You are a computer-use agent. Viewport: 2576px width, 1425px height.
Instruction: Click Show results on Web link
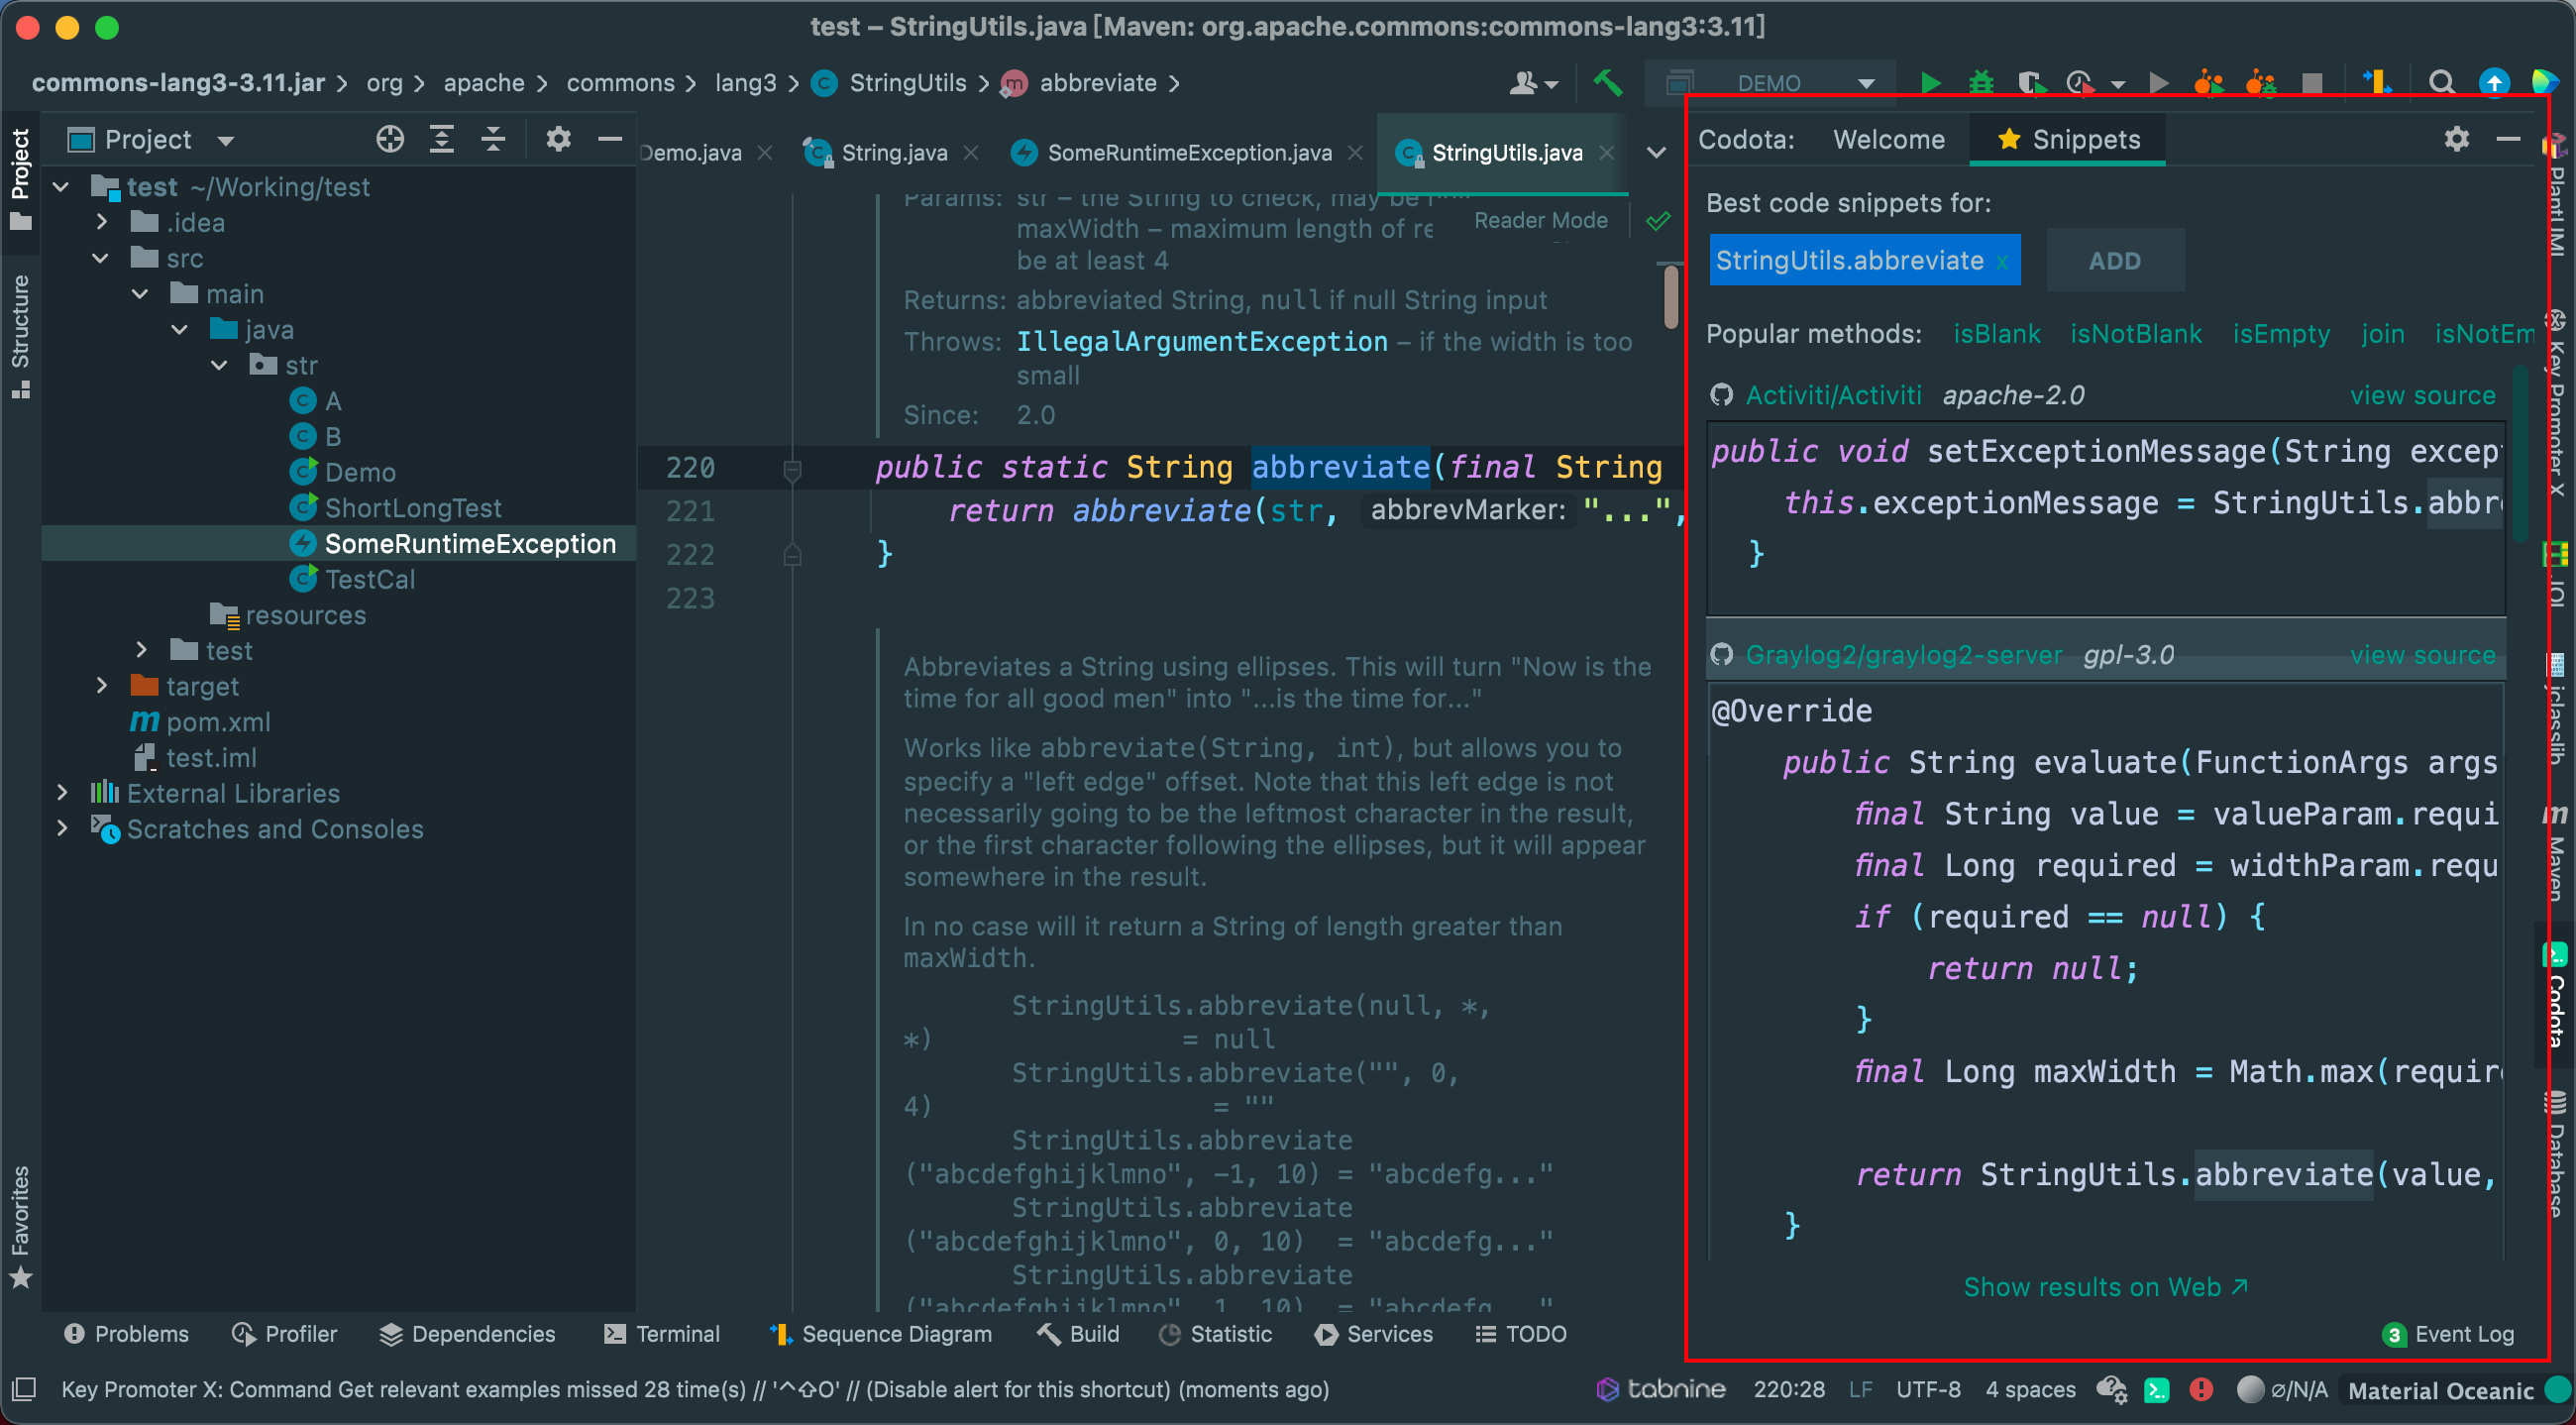[2105, 1286]
